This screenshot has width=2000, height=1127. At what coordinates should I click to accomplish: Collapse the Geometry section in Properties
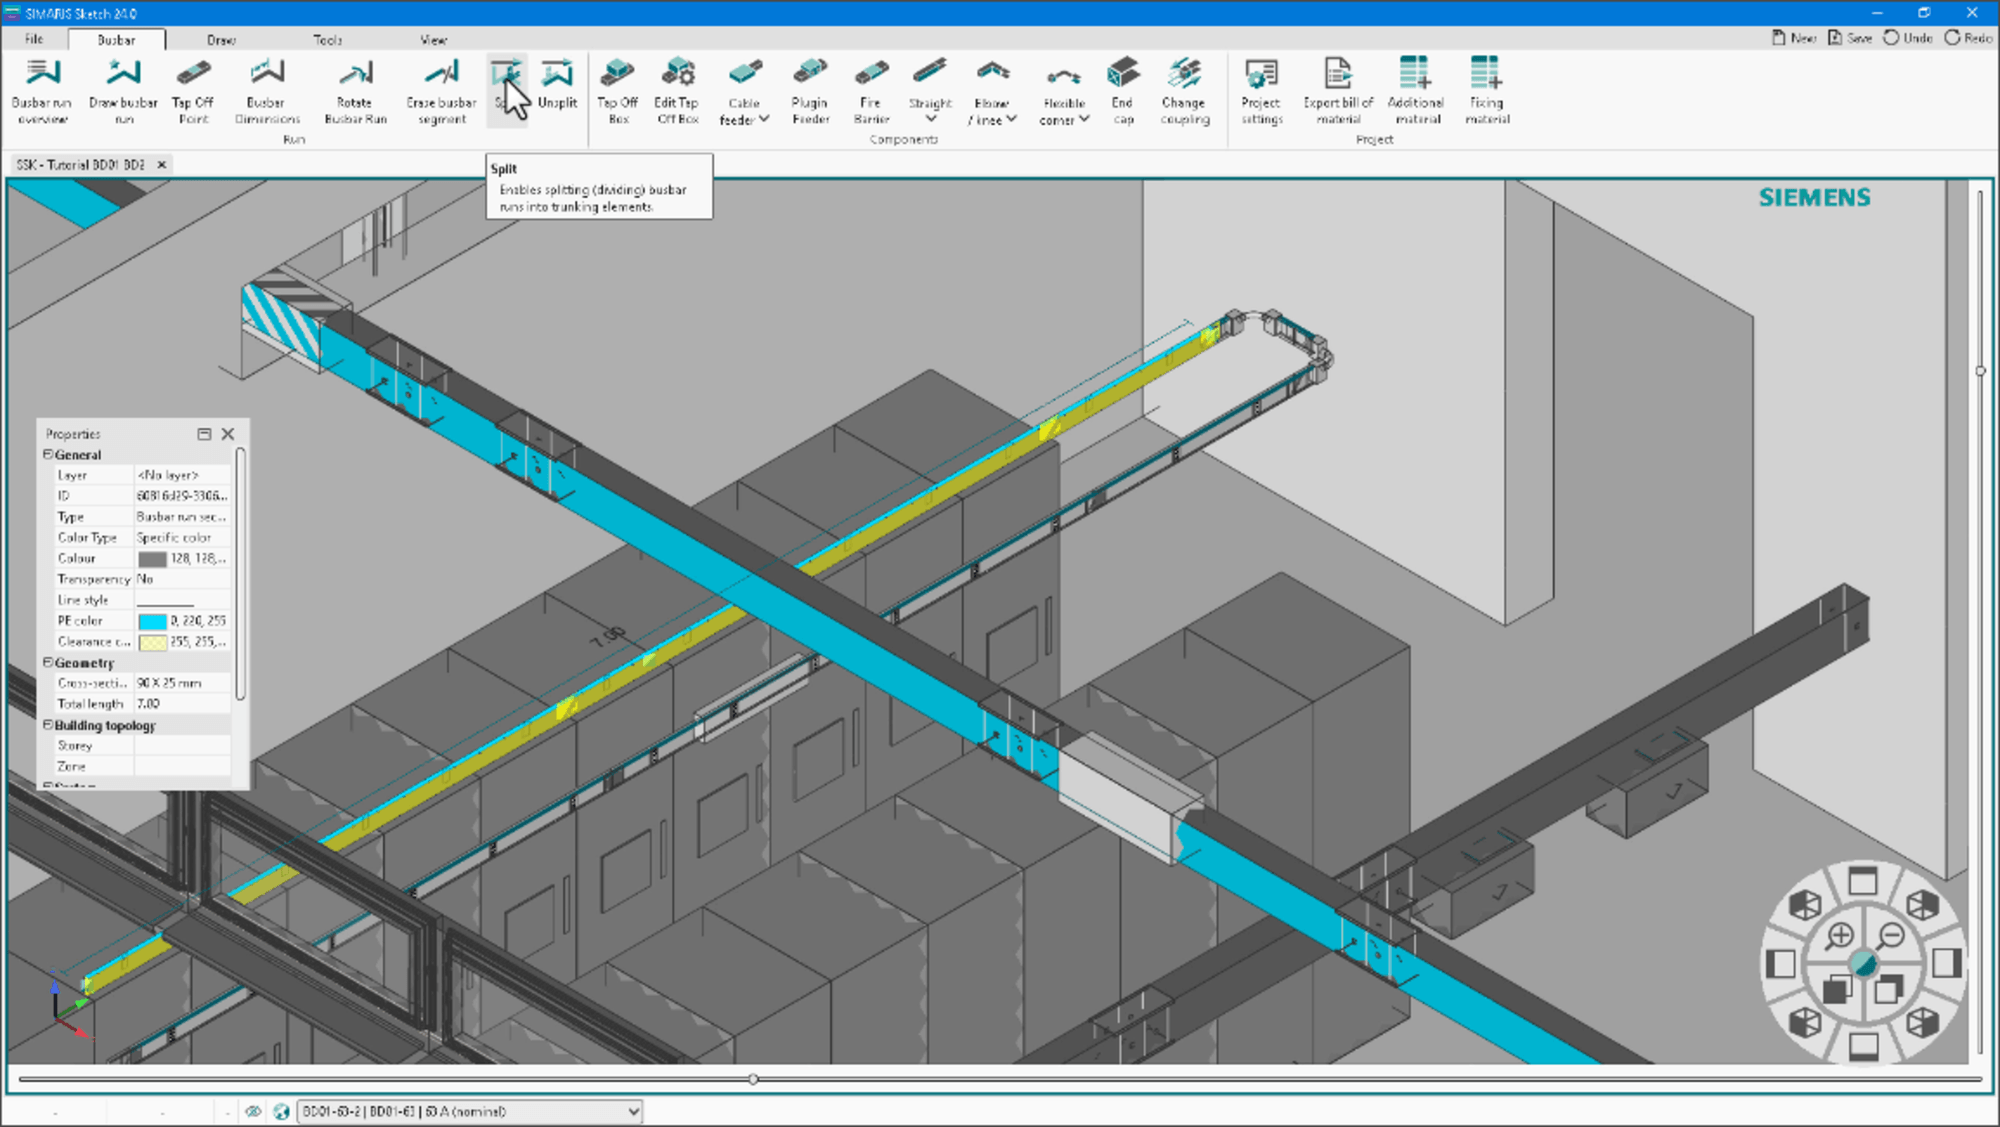coord(47,662)
